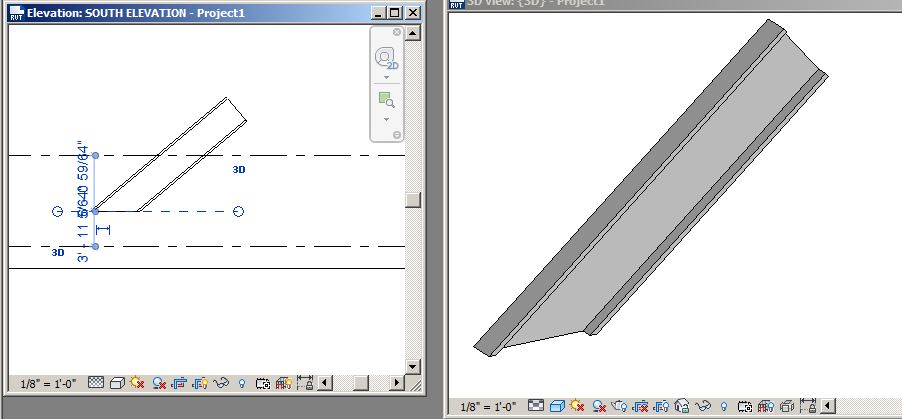Toggle the 3D extents label right of the beam

[239, 170]
